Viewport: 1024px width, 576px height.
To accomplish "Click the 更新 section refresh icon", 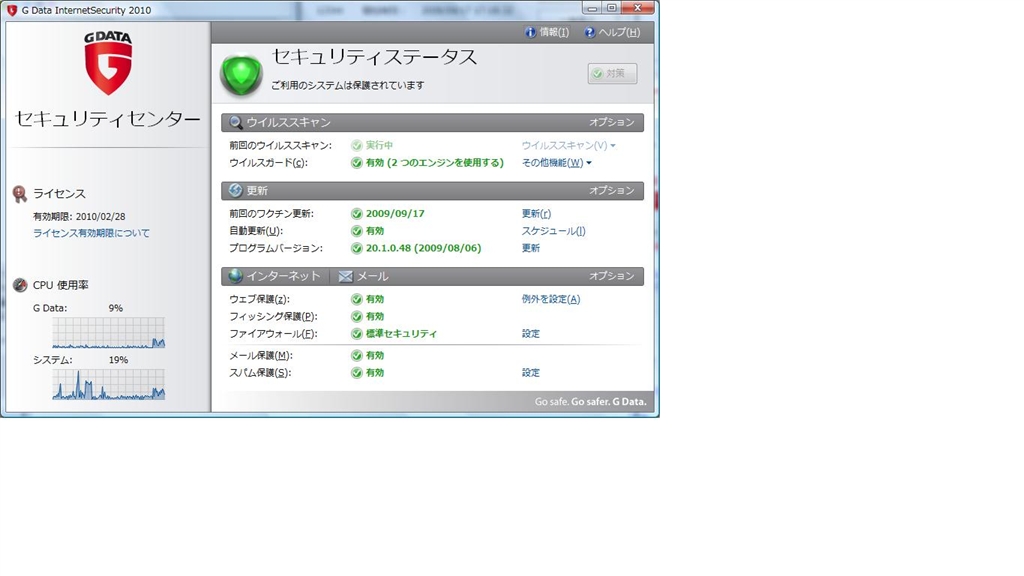I will (236, 190).
